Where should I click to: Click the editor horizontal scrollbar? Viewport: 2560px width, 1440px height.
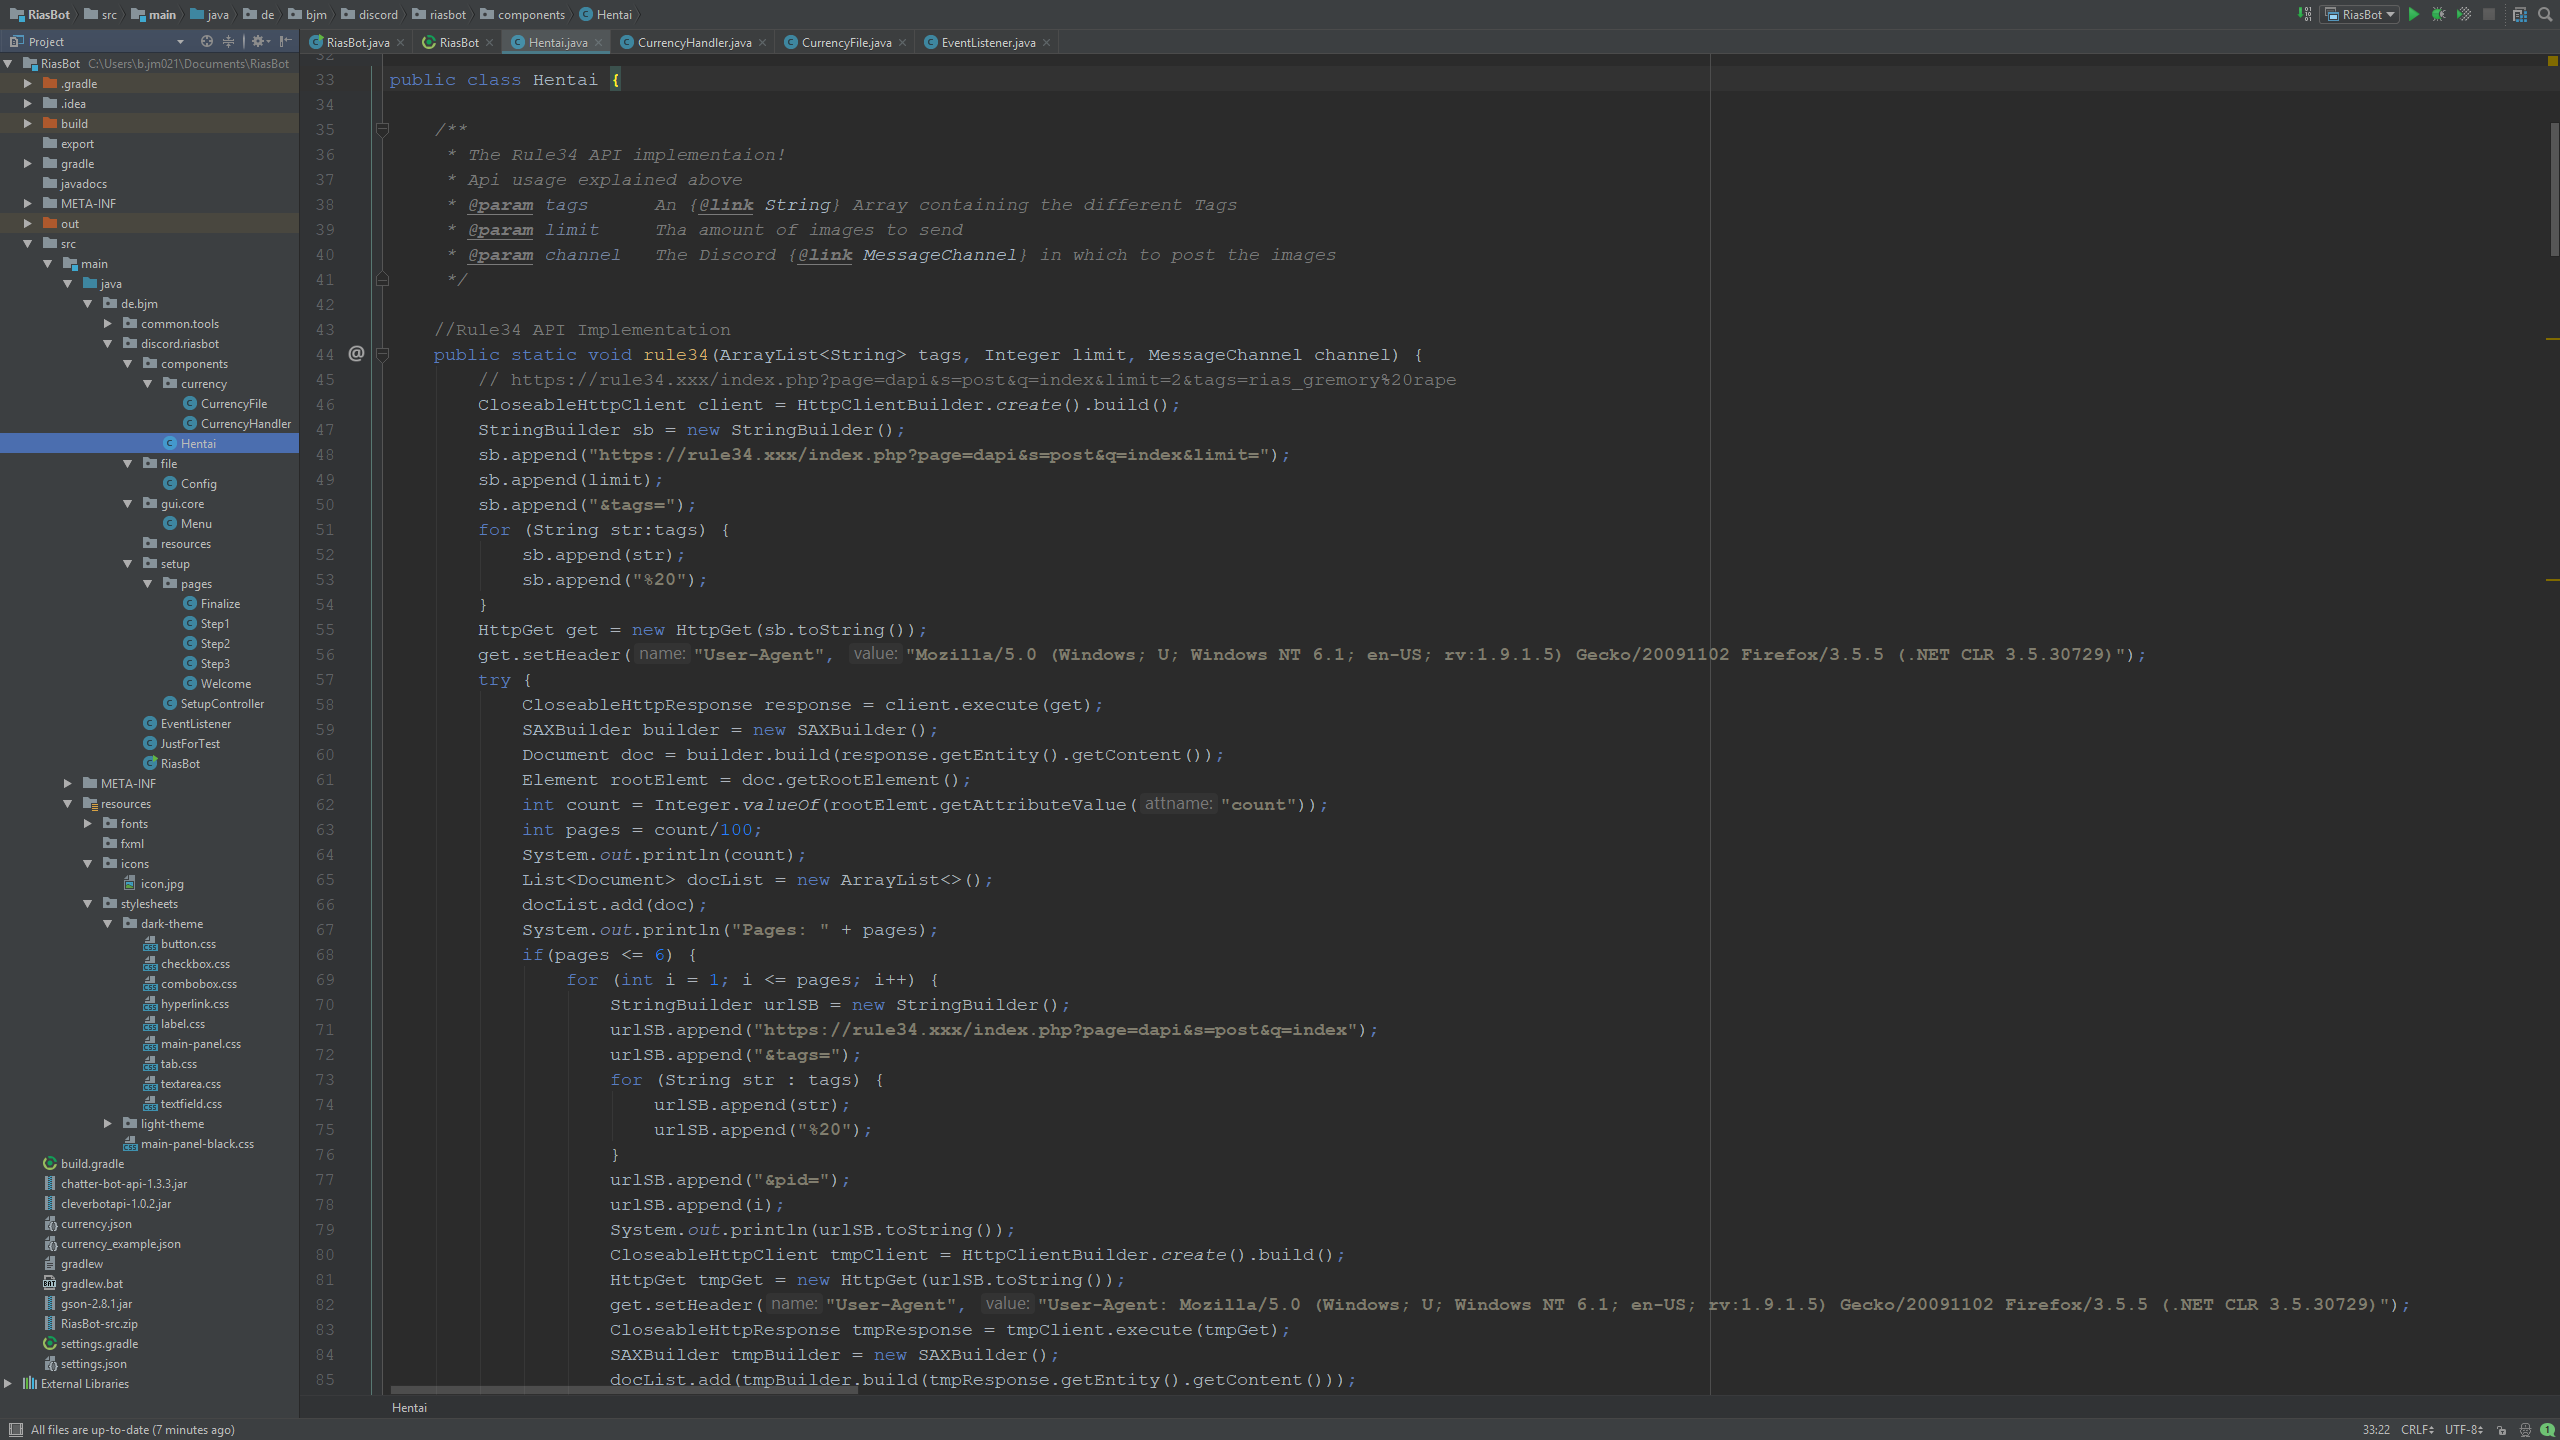[x=623, y=1389]
